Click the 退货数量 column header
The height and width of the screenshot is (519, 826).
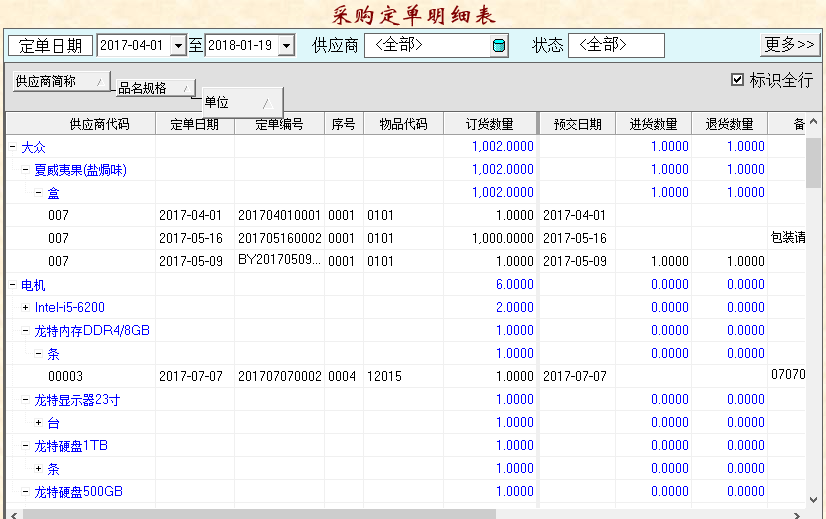(730, 124)
